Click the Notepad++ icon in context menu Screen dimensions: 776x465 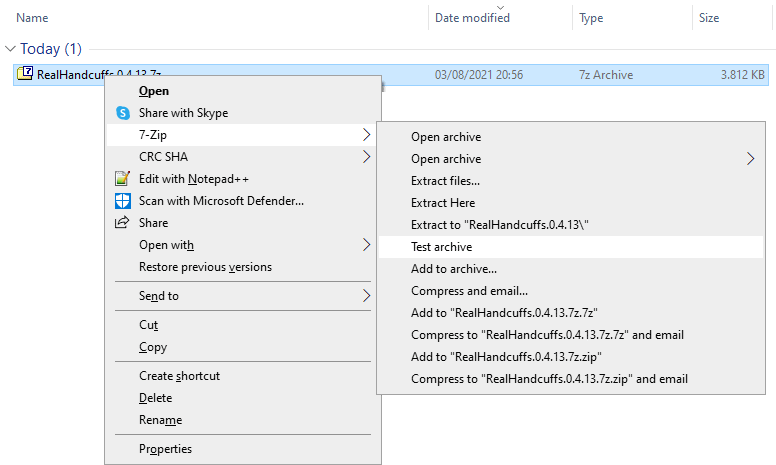[122, 179]
